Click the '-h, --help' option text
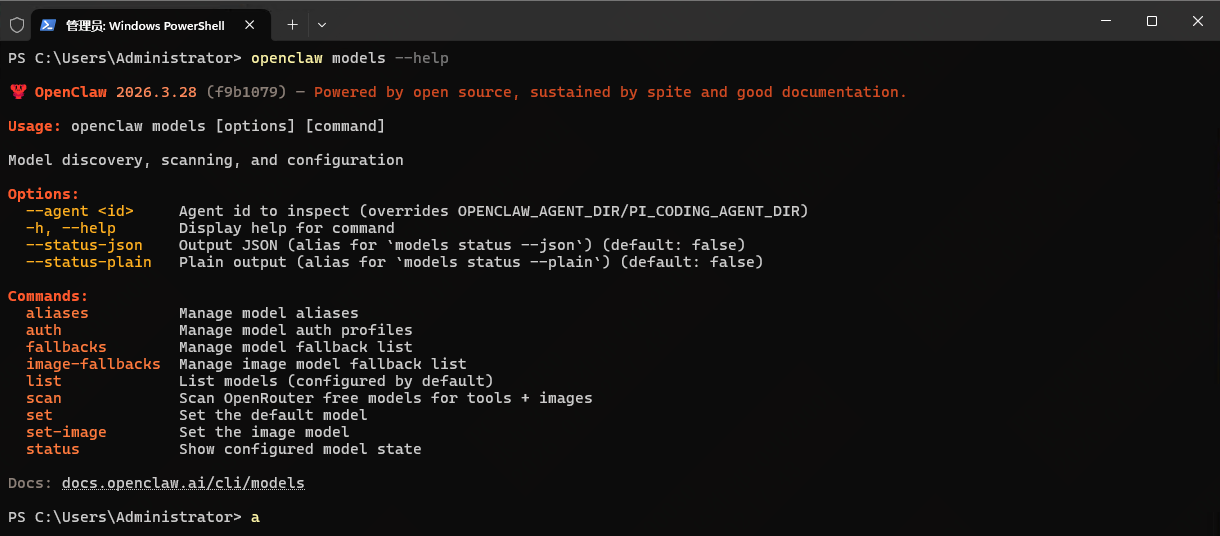 click(71, 228)
